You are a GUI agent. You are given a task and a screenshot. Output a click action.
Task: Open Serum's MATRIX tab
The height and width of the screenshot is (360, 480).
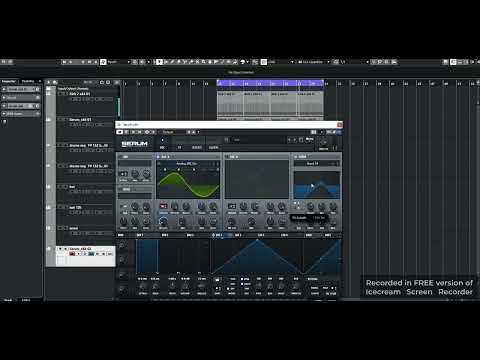tap(197, 147)
